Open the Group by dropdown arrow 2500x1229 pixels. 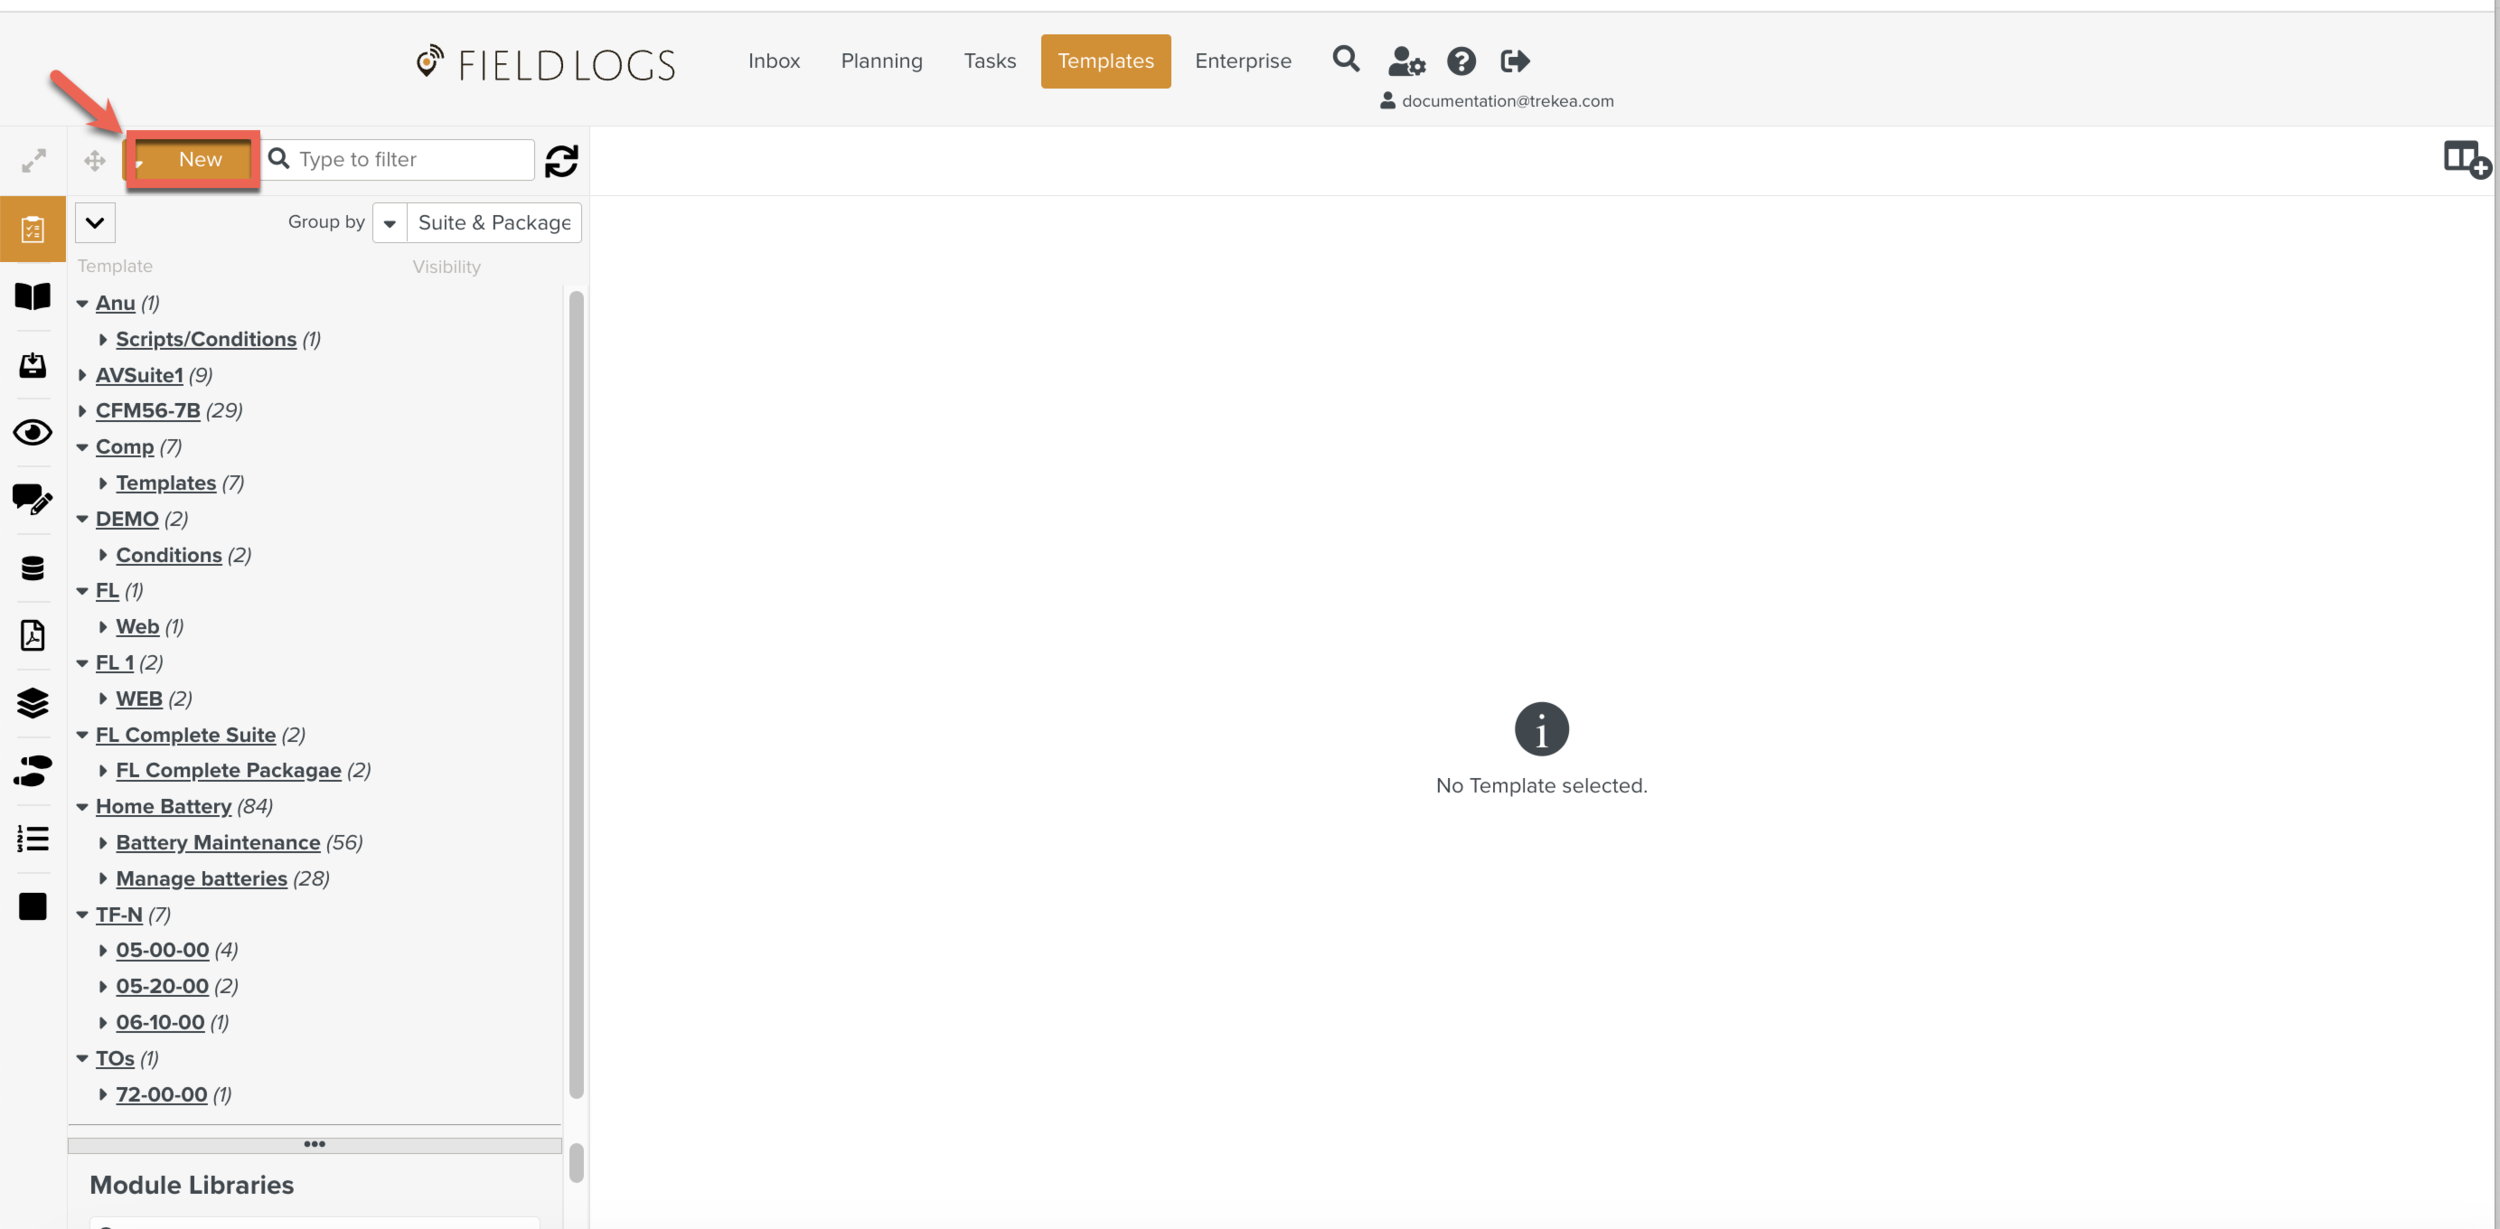click(390, 223)
